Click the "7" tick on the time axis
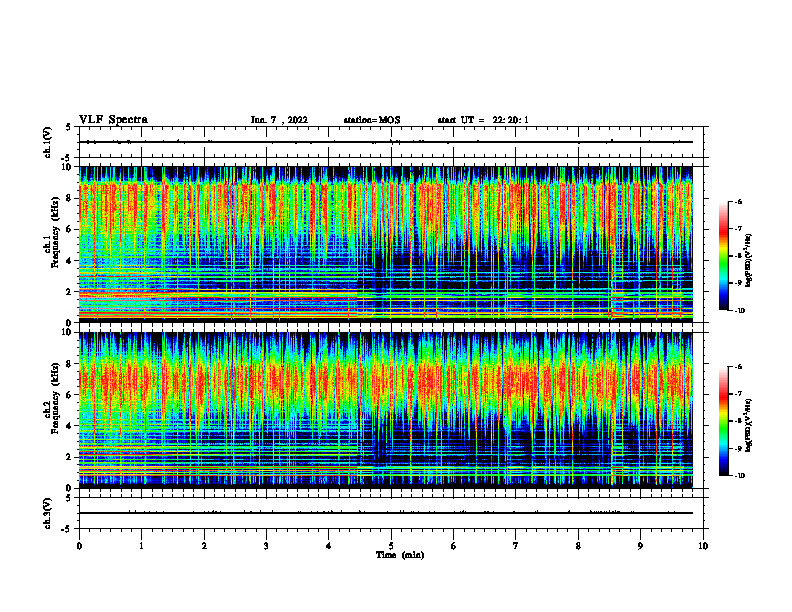Screen dimensions: 792x612 coord(516,546)
